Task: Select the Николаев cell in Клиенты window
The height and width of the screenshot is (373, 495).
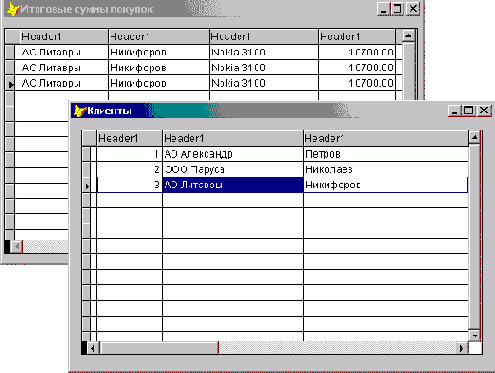Action: click(386, 170)
